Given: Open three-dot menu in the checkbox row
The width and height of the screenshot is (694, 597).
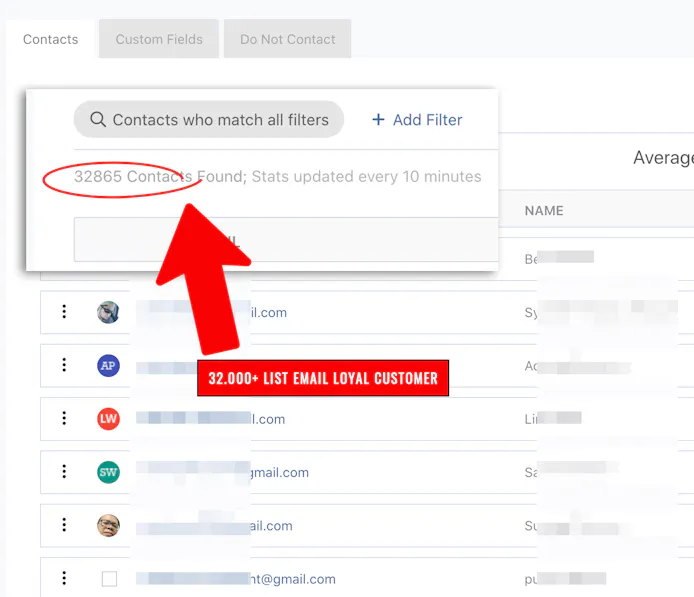Looking at the screenshot, I should click(64, 578).
